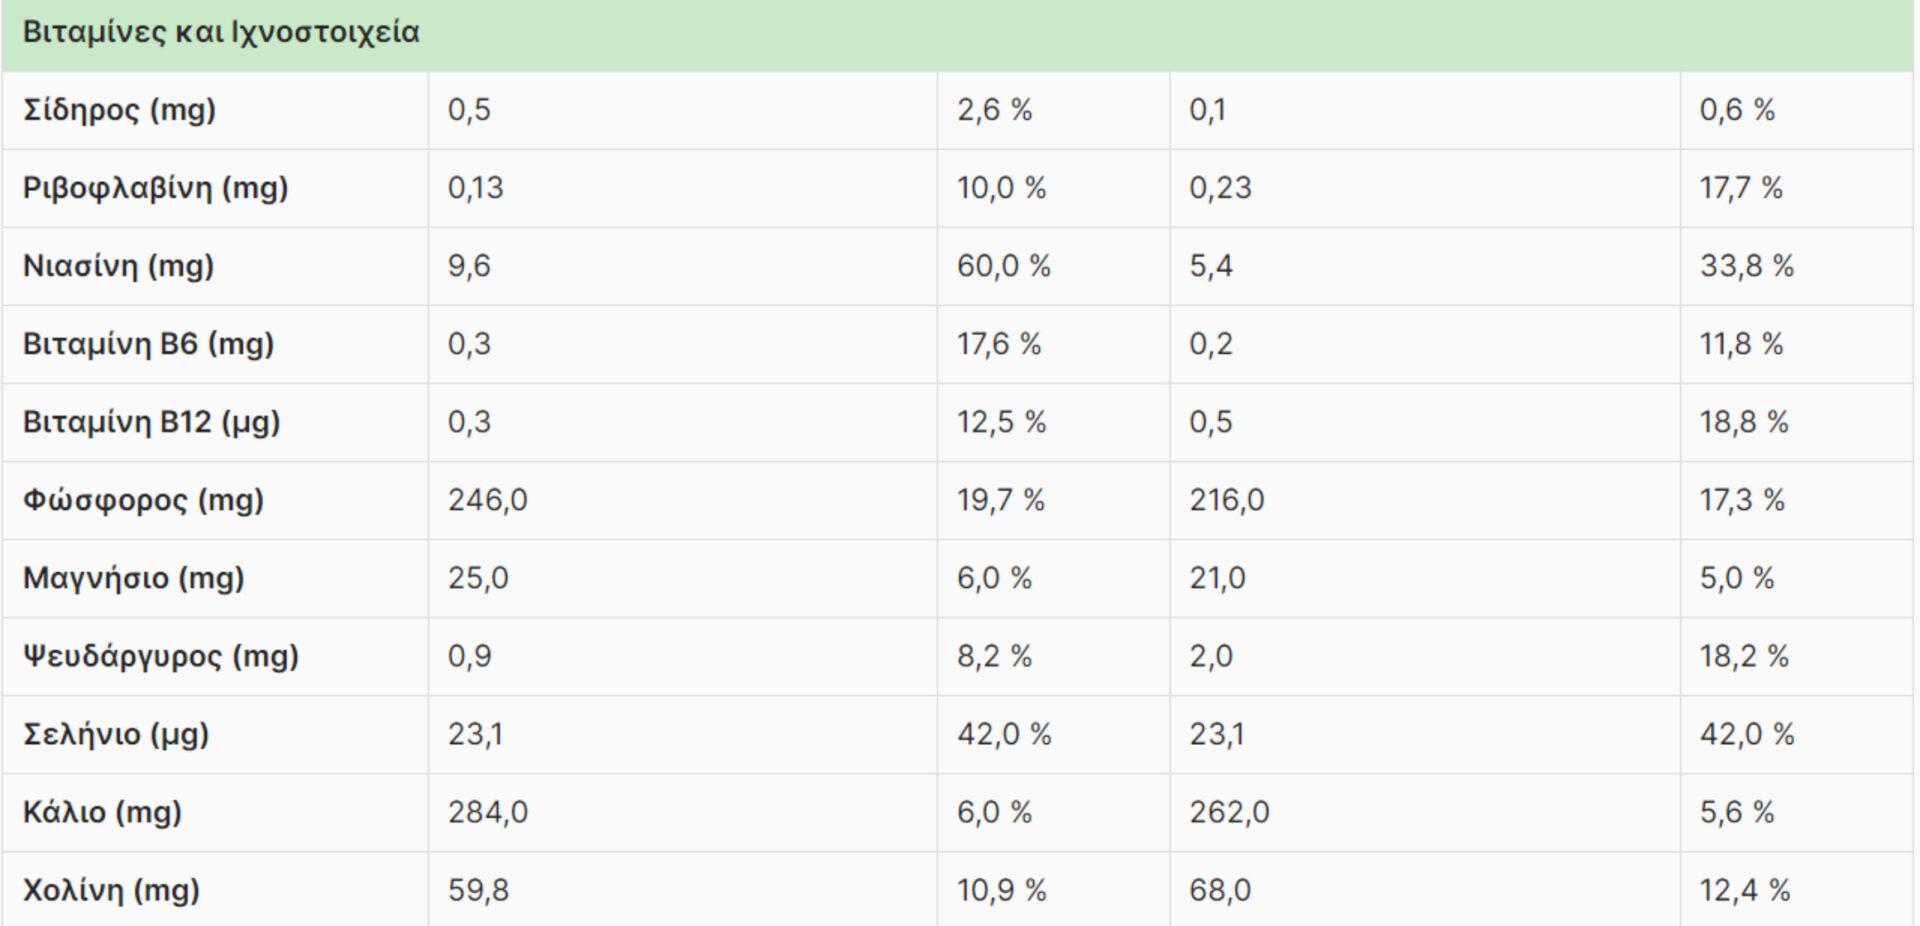Screen dimensions: 1920x926
Task: Select the Νιασίνη (mg) label cell
Action: [x=118, y=266]
